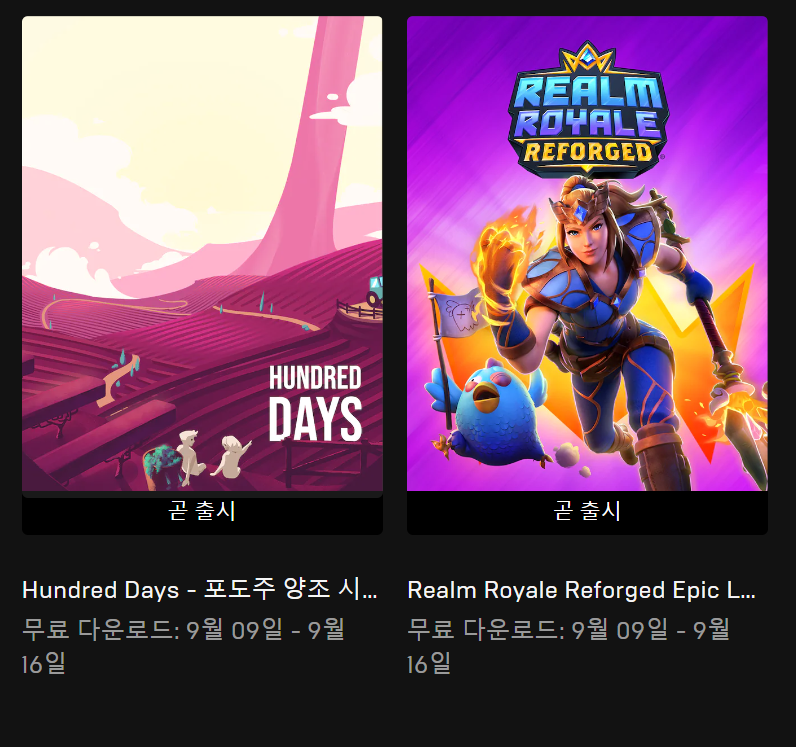The width and height of the screenshot is (796, 747).
Task: Open the Realm Royale Reforged Epic title link
Action: point(582,590)
